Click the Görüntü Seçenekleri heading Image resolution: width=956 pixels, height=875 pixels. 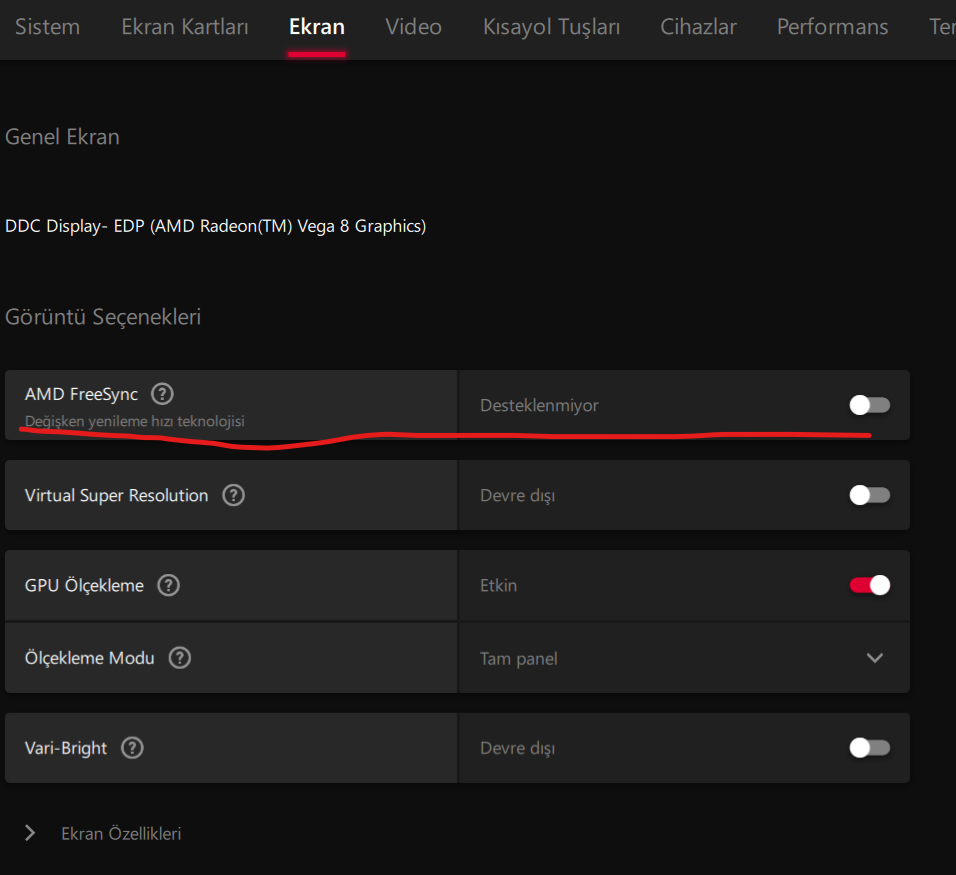(x=103, y=317)
